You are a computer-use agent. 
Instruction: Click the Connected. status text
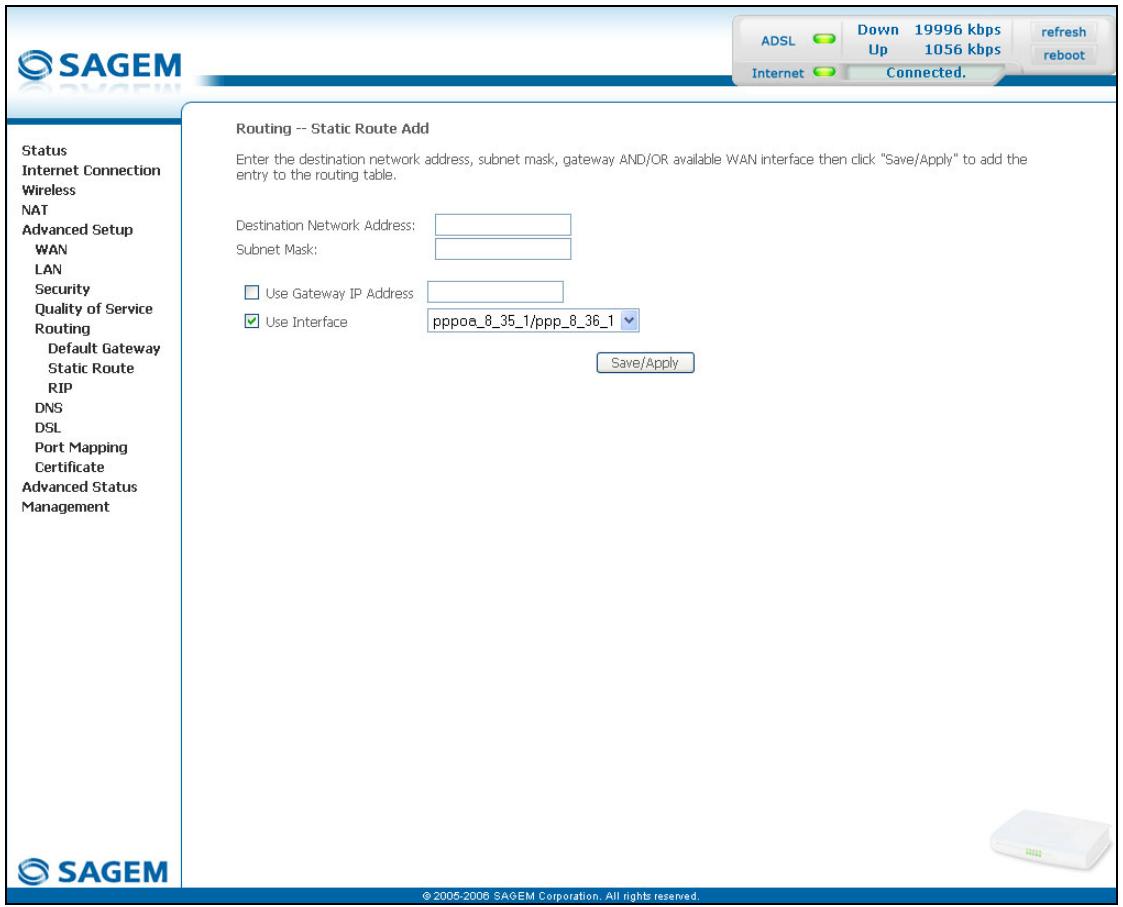point(925,72)
